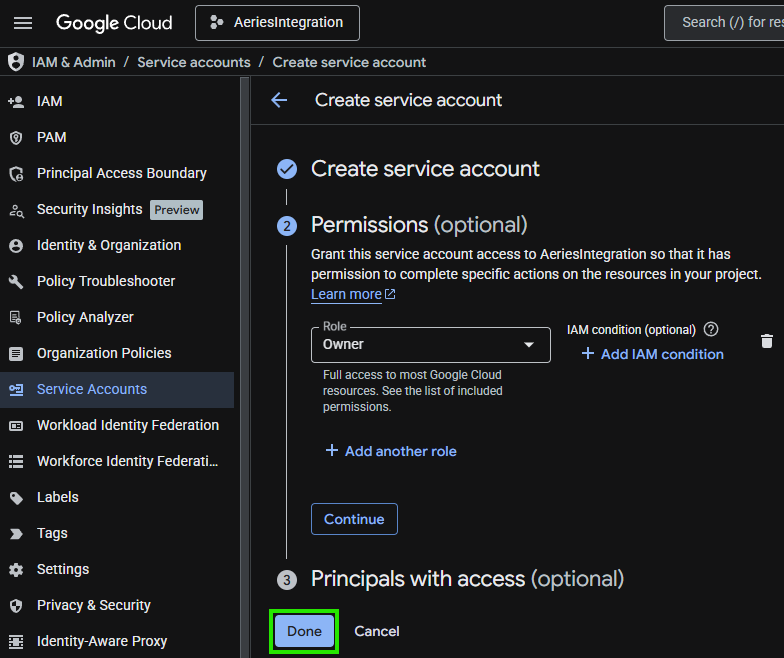Open the Learn more link
Viewport: 784px width, 658px height.
[353, 294]
